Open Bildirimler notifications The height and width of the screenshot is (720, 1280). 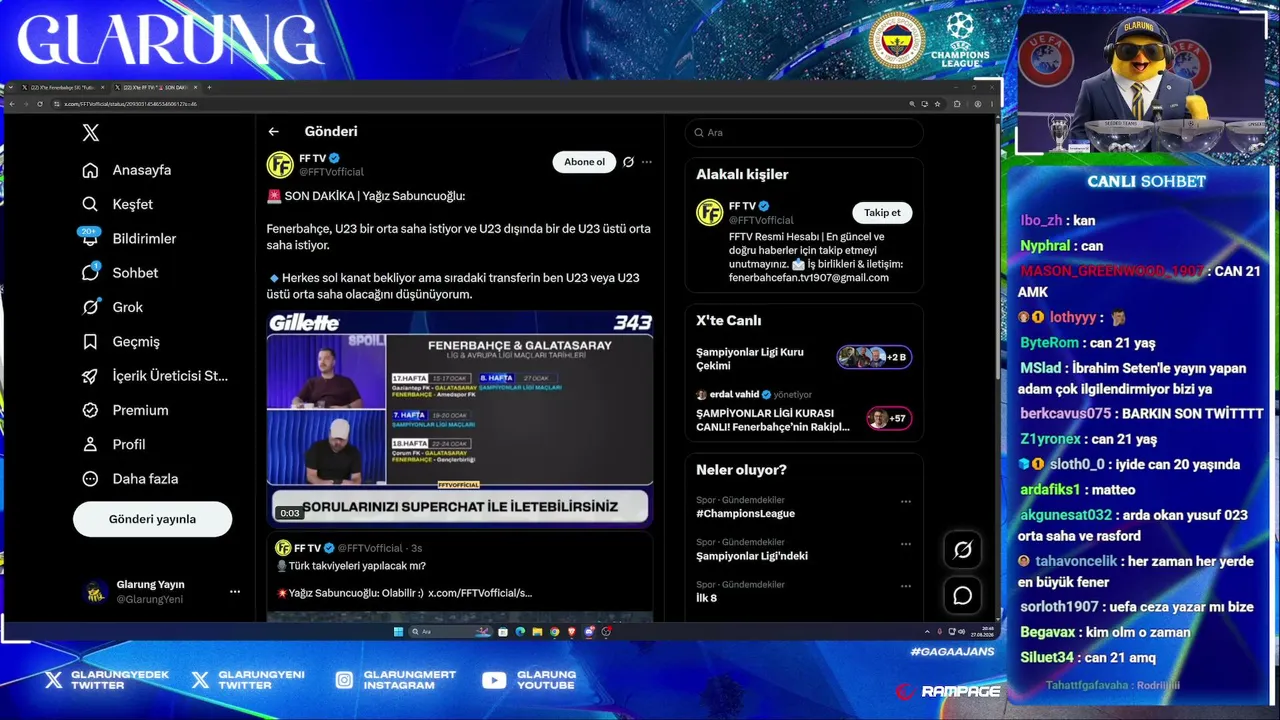[x=144, y=238]
